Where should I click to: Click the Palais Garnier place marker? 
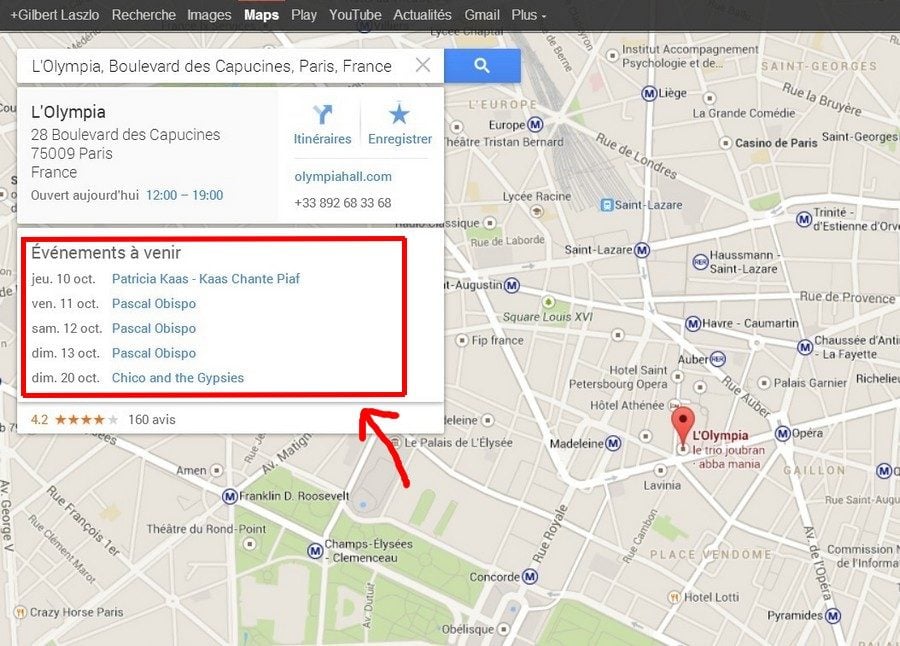pyautogui.click(x=763, y=383)
